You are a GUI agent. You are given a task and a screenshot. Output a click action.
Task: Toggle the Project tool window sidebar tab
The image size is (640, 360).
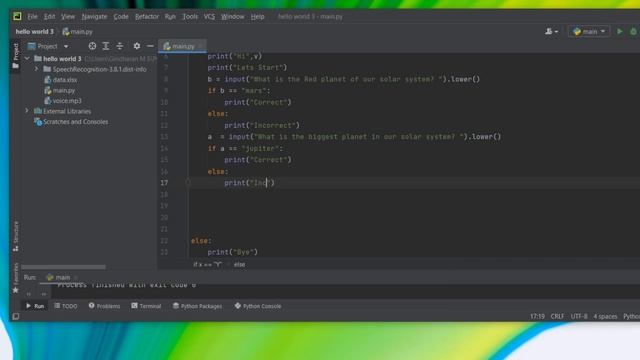tap(16, 56)
